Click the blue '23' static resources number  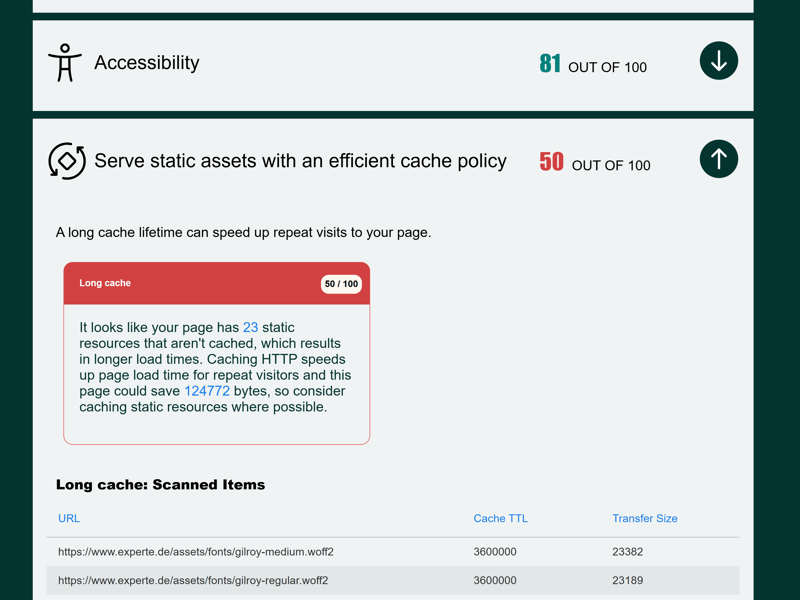coord(250,327)
